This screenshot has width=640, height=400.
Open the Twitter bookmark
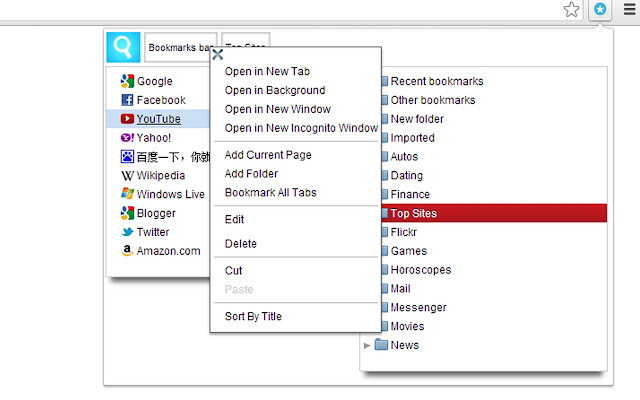tap(153, 232)
